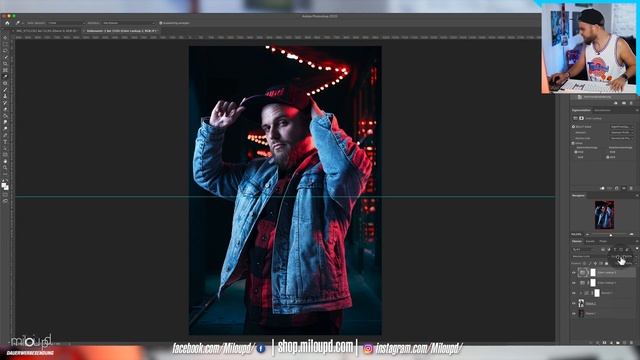640x360 pixels.
Task: Toggle visibility of the curves adjustment layer
Action: pyautogui.click(x=574, y=293)
